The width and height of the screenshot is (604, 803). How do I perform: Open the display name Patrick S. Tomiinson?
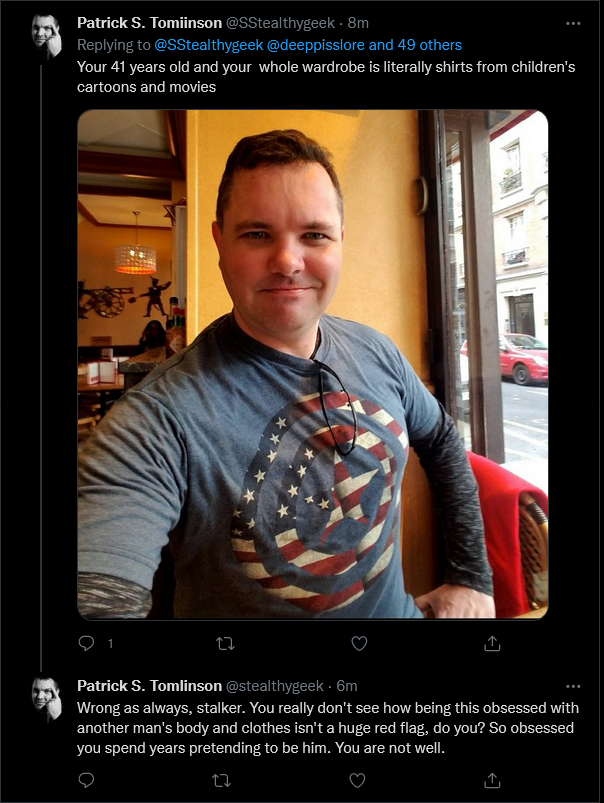149,23
